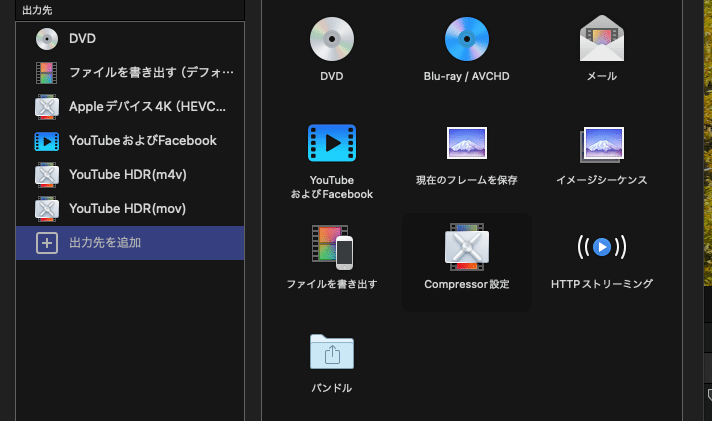Select the イメージシーケンス icon

click(602, 144)
